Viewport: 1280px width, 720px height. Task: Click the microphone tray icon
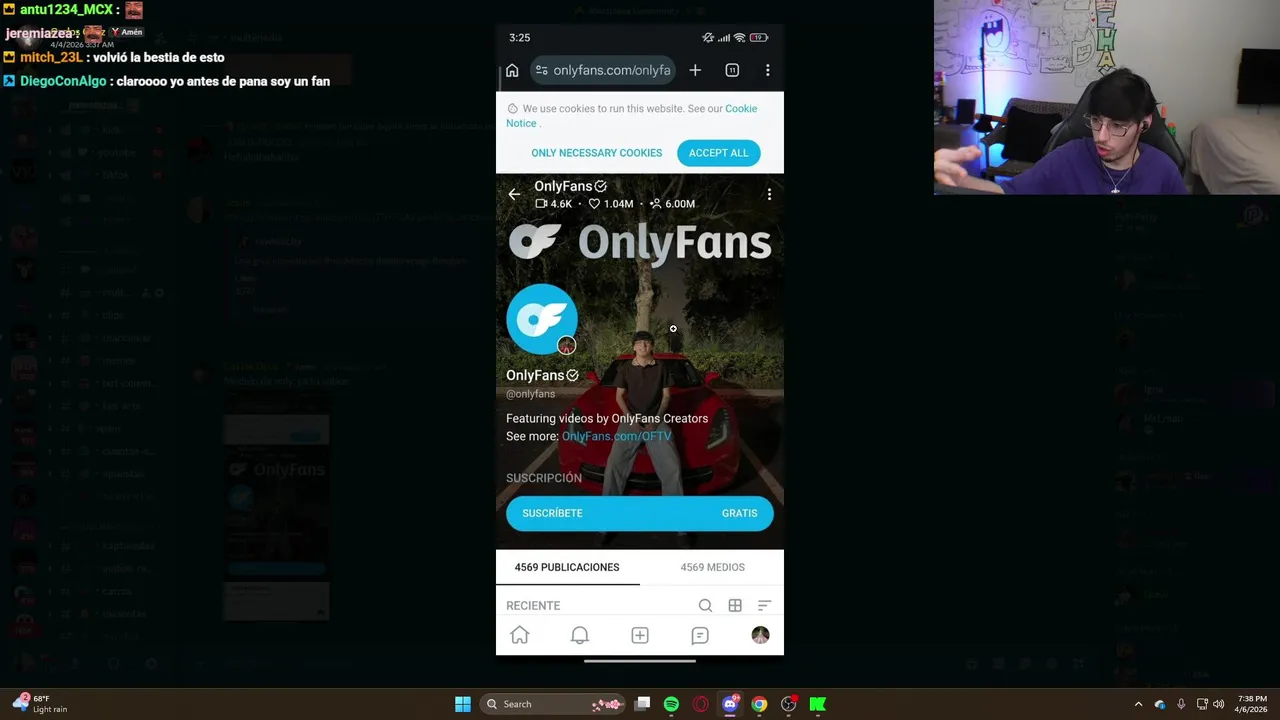1181,704
